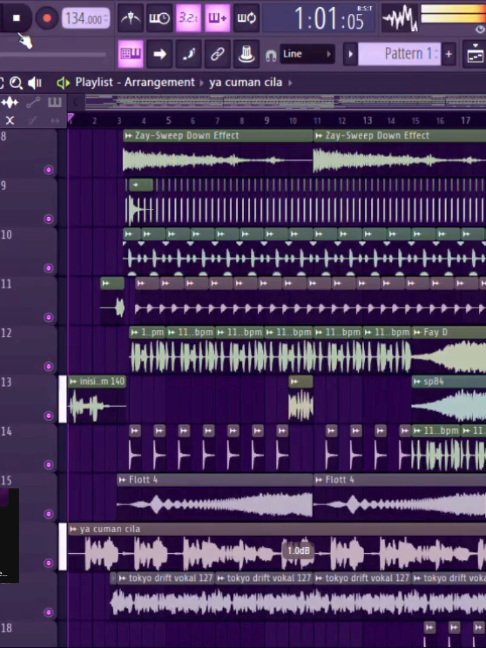Stop playback with the stop button

[16, 18]
